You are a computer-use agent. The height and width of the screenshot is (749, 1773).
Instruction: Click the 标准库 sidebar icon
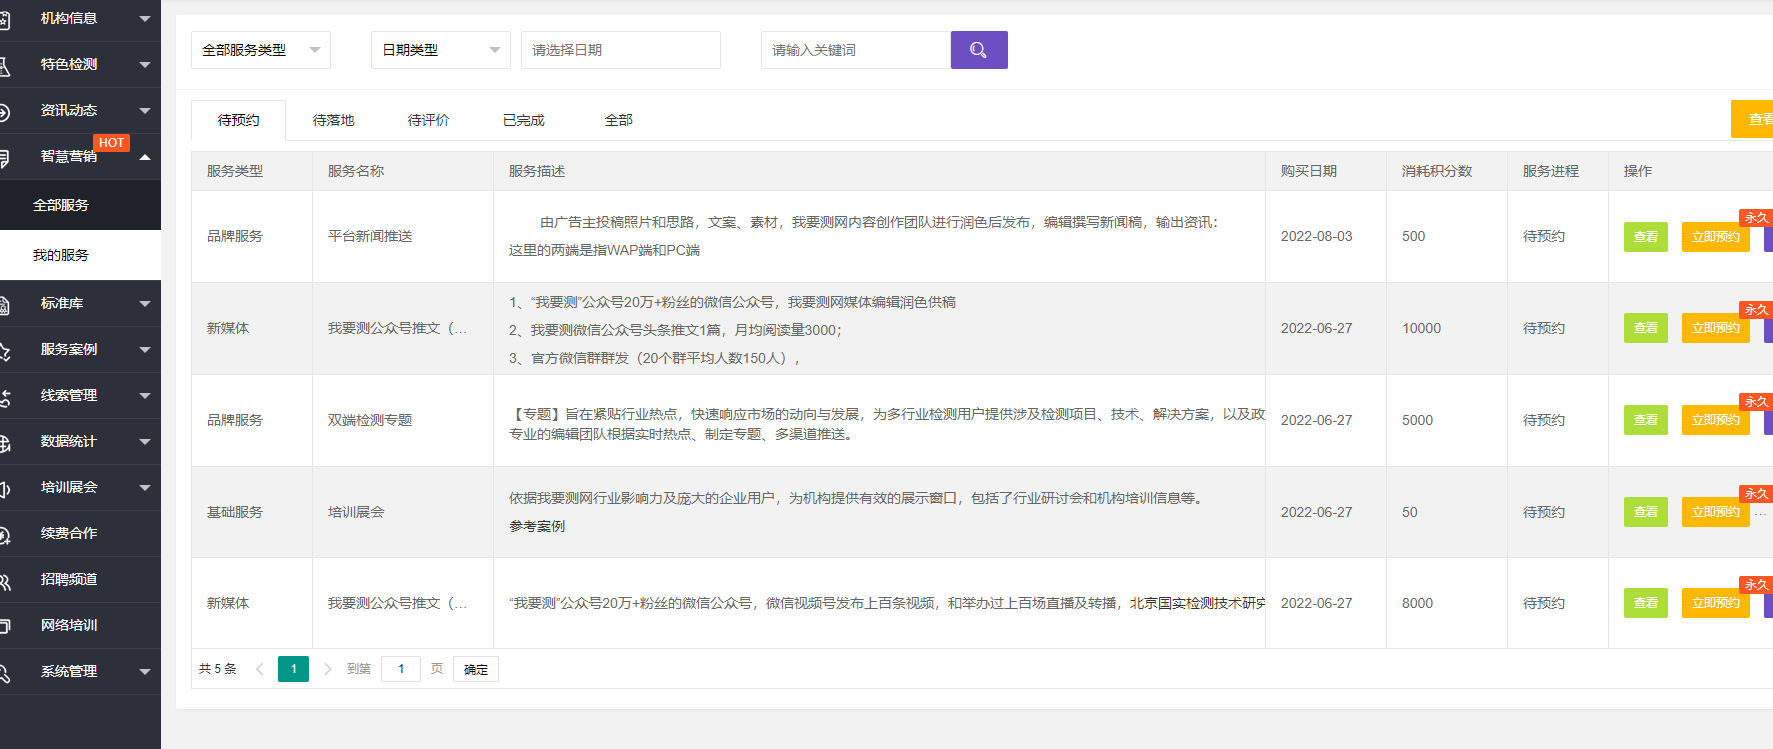(x=4, y=305)
